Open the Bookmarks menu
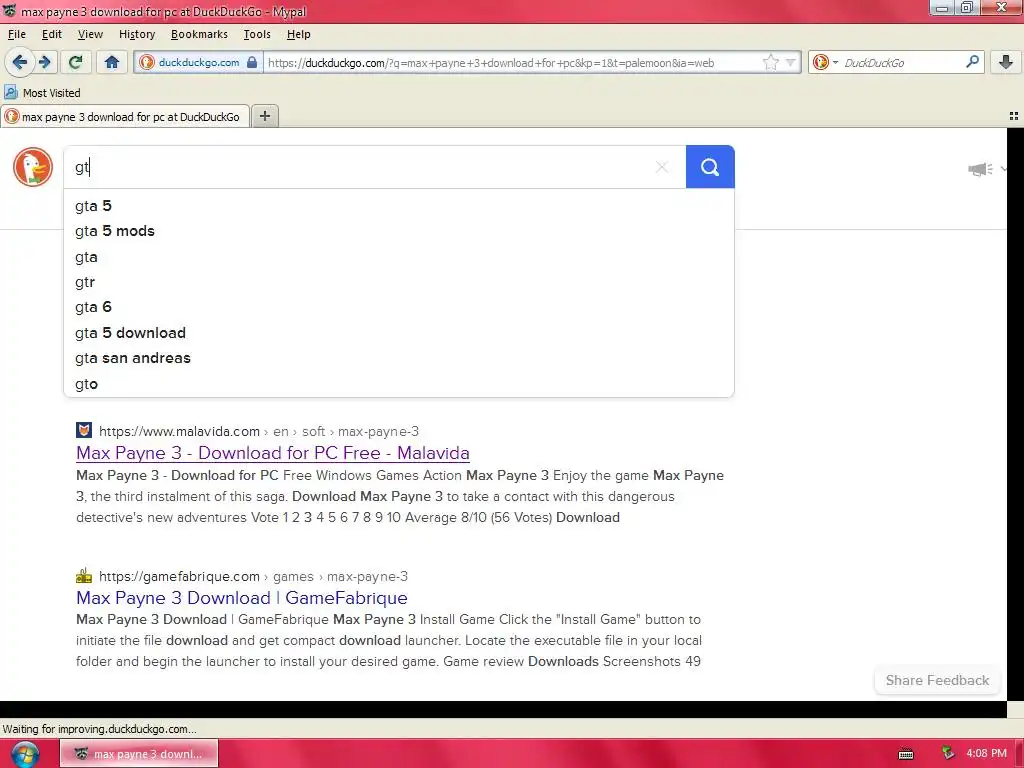1024x768 pixels. 199,35
